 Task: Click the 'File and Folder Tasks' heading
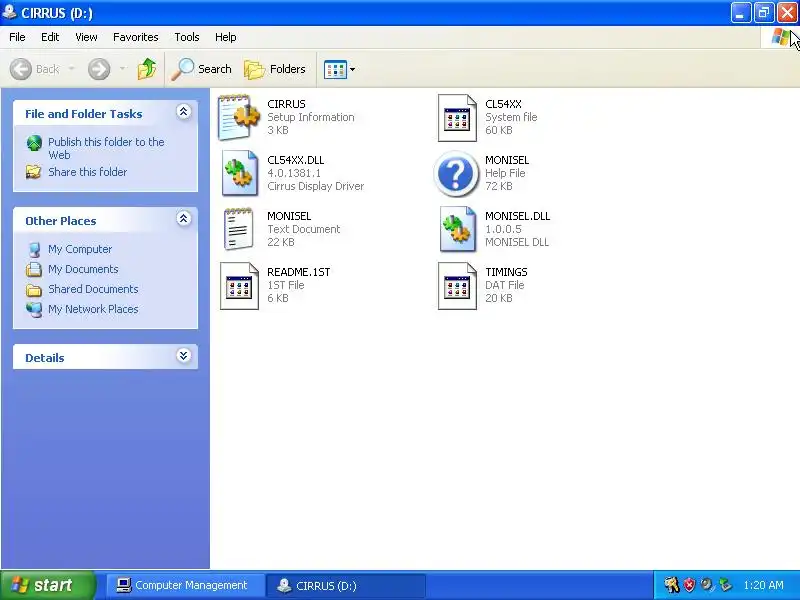click(84, 114)
